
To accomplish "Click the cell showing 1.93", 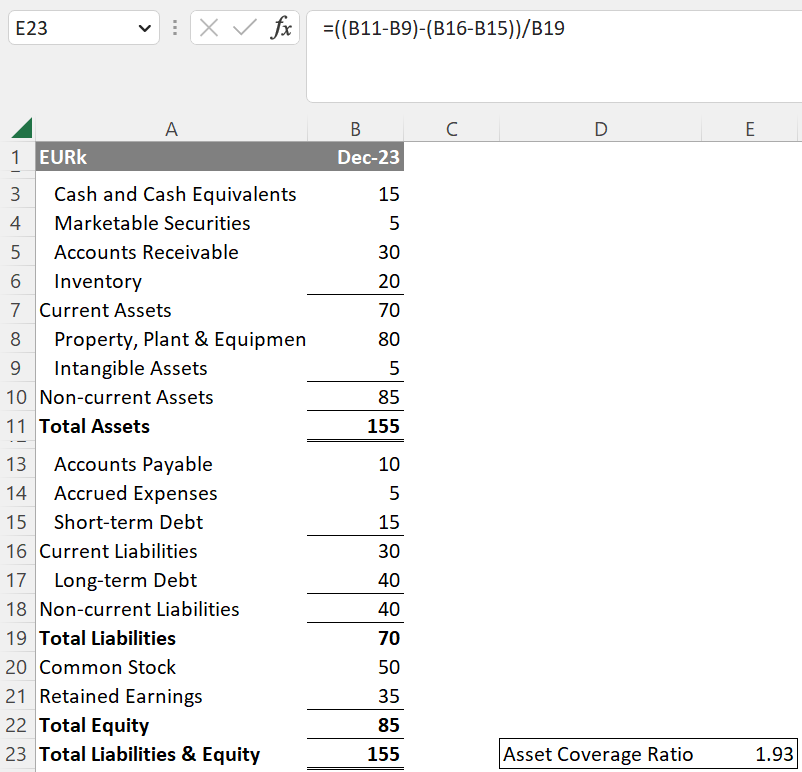I will coord(749,754).
